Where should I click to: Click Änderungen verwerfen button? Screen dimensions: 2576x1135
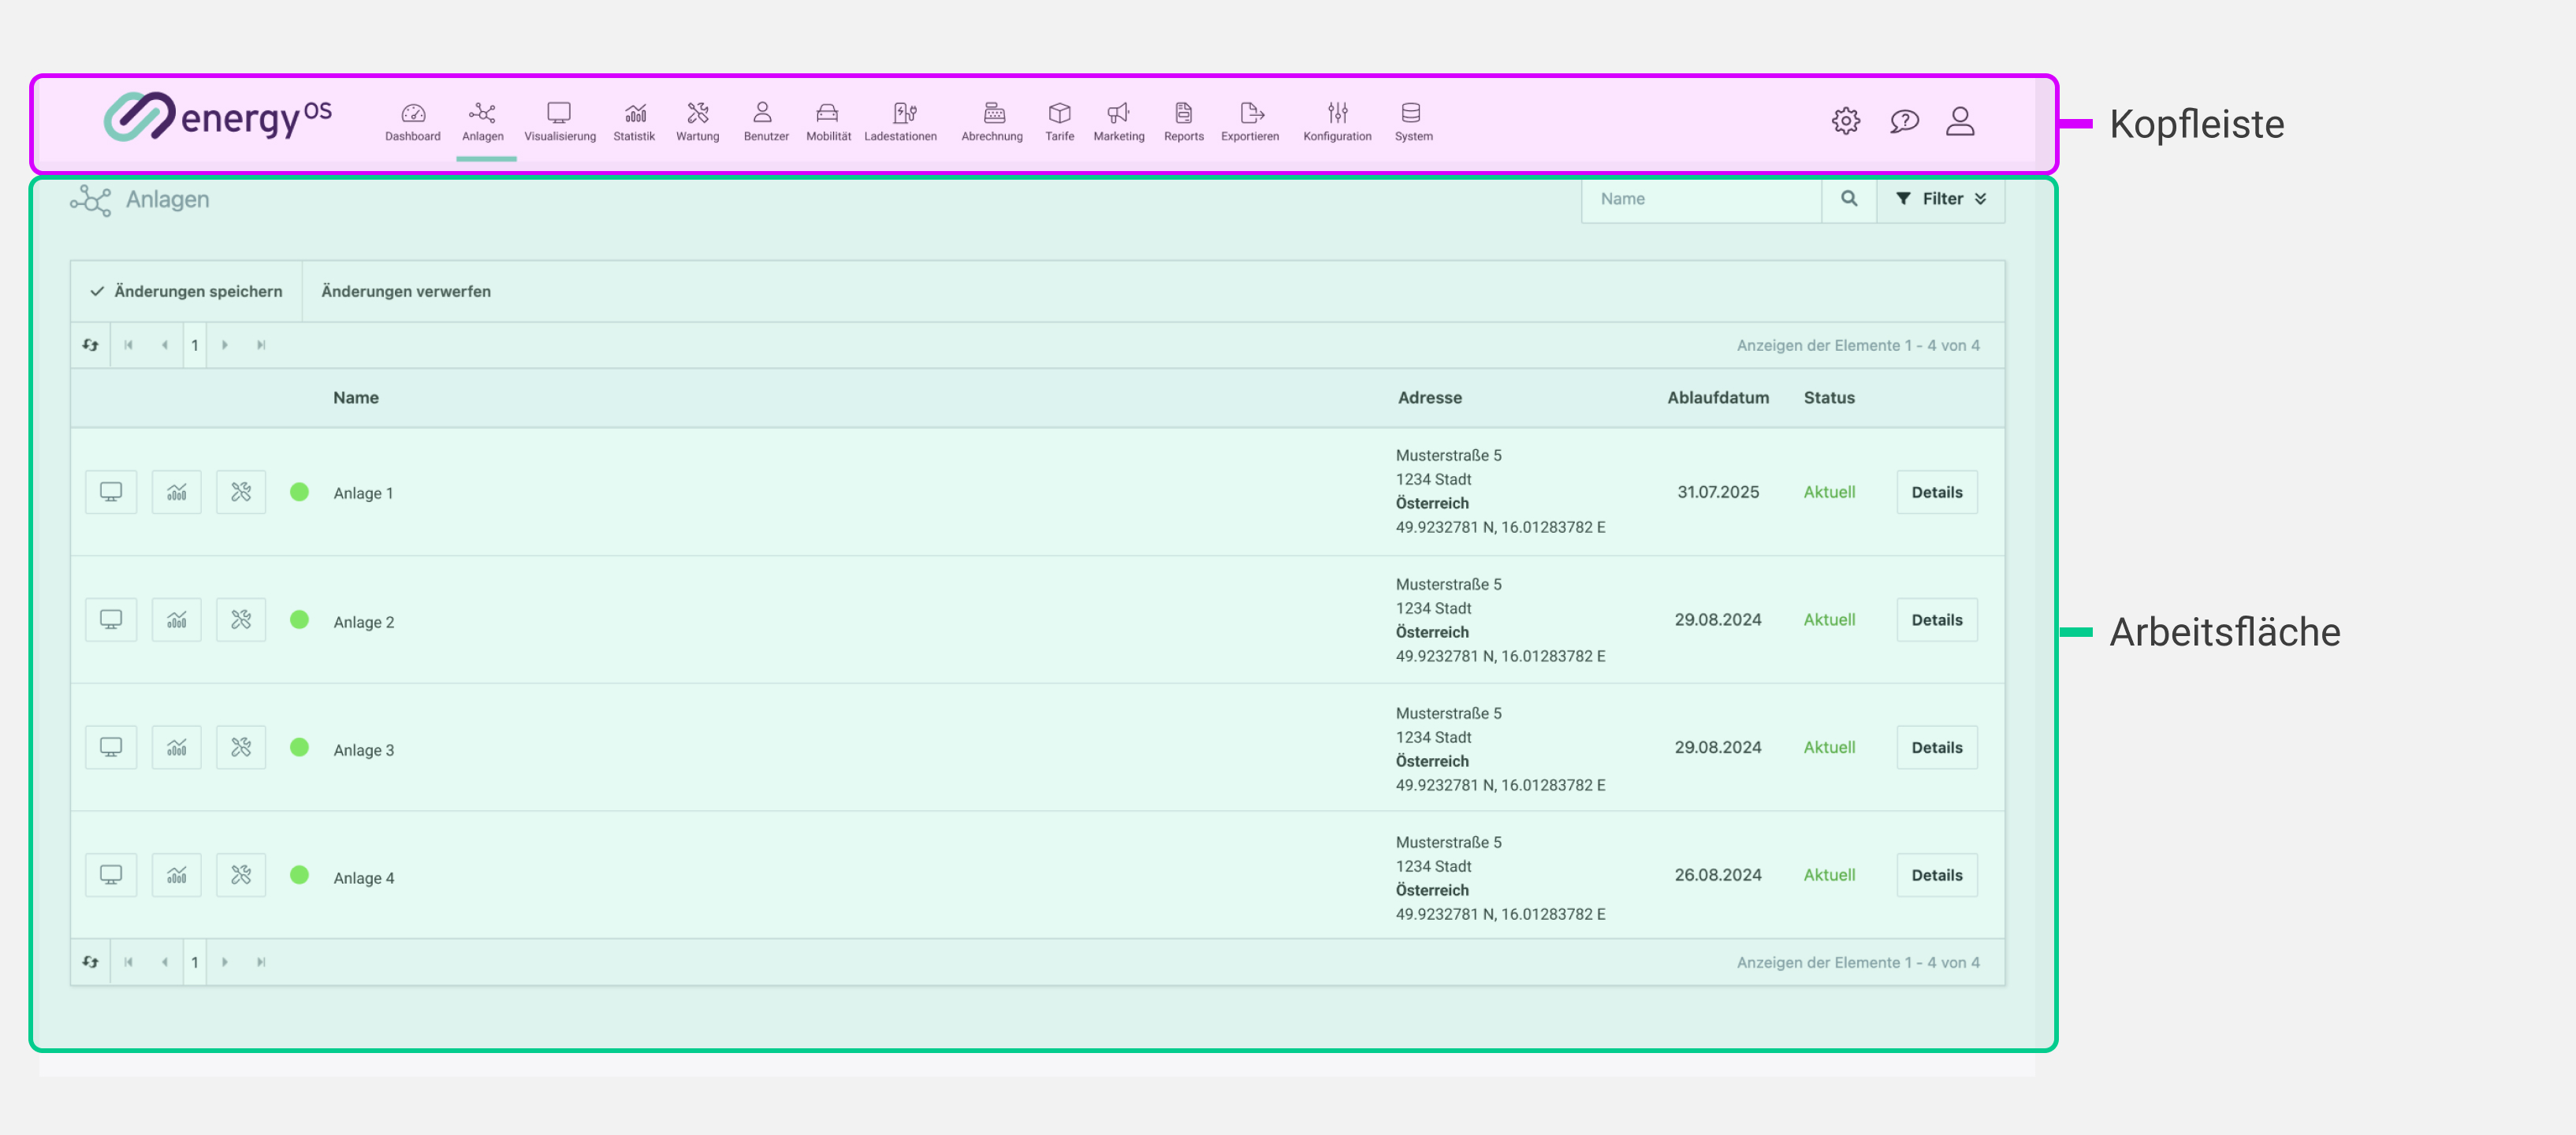(x=405, y=291)
